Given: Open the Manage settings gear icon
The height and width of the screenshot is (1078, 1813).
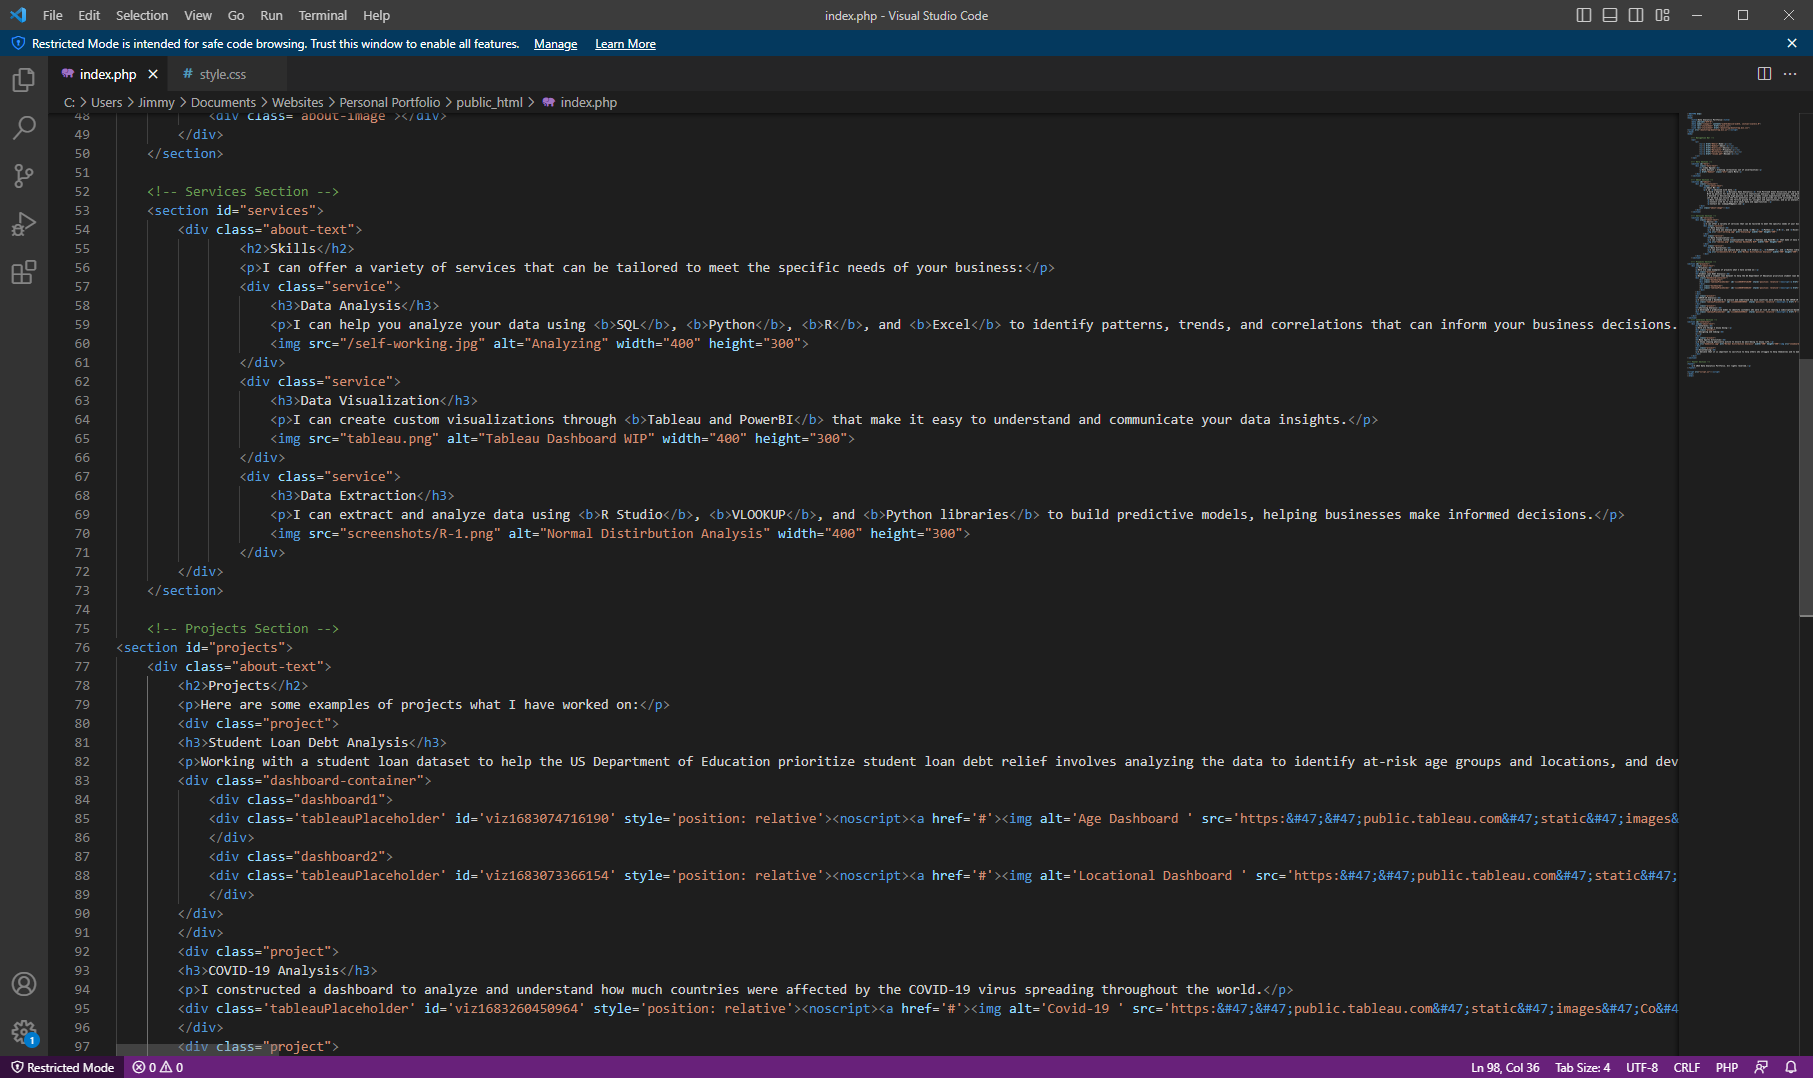Looking at the screenshot, I should point(23,1033).
